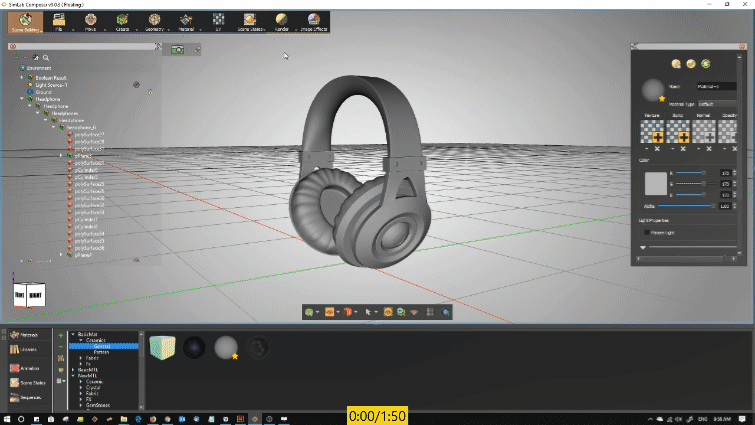Viewport: 755px width, 425px height.
Task: Toggle the Passive Light checkbox
Action: 645,232
